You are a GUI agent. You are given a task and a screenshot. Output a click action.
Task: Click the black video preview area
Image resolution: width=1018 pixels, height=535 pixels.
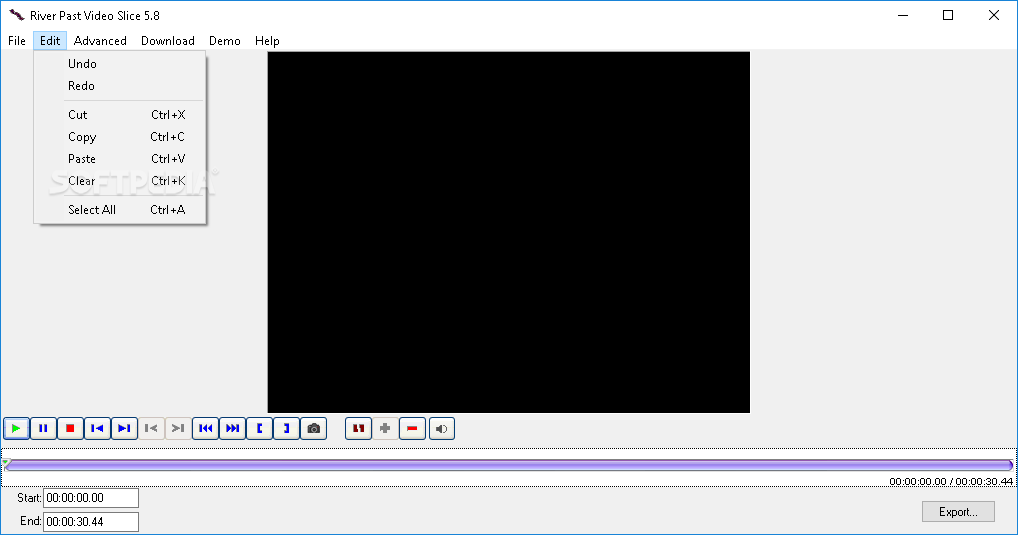(508, 232)
